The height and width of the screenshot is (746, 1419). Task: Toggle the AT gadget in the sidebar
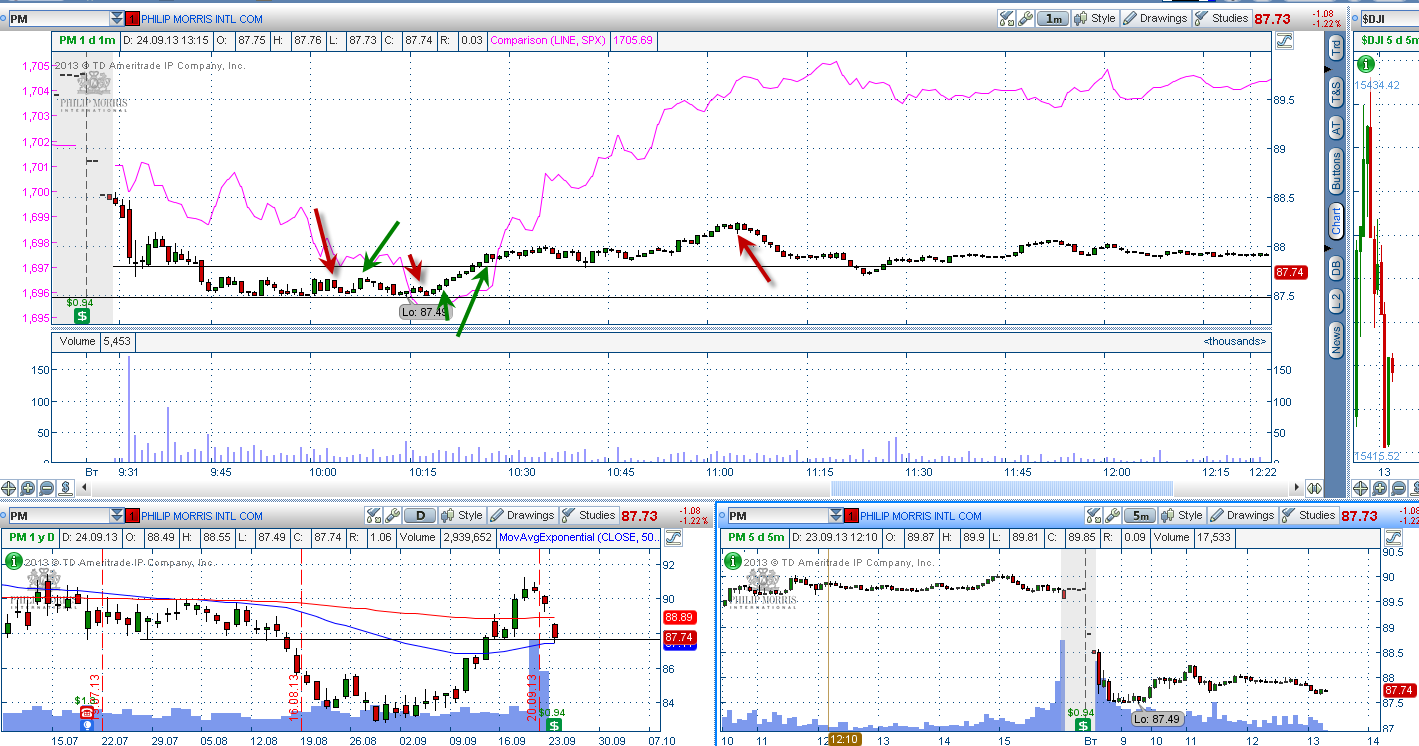(1335, 128)
